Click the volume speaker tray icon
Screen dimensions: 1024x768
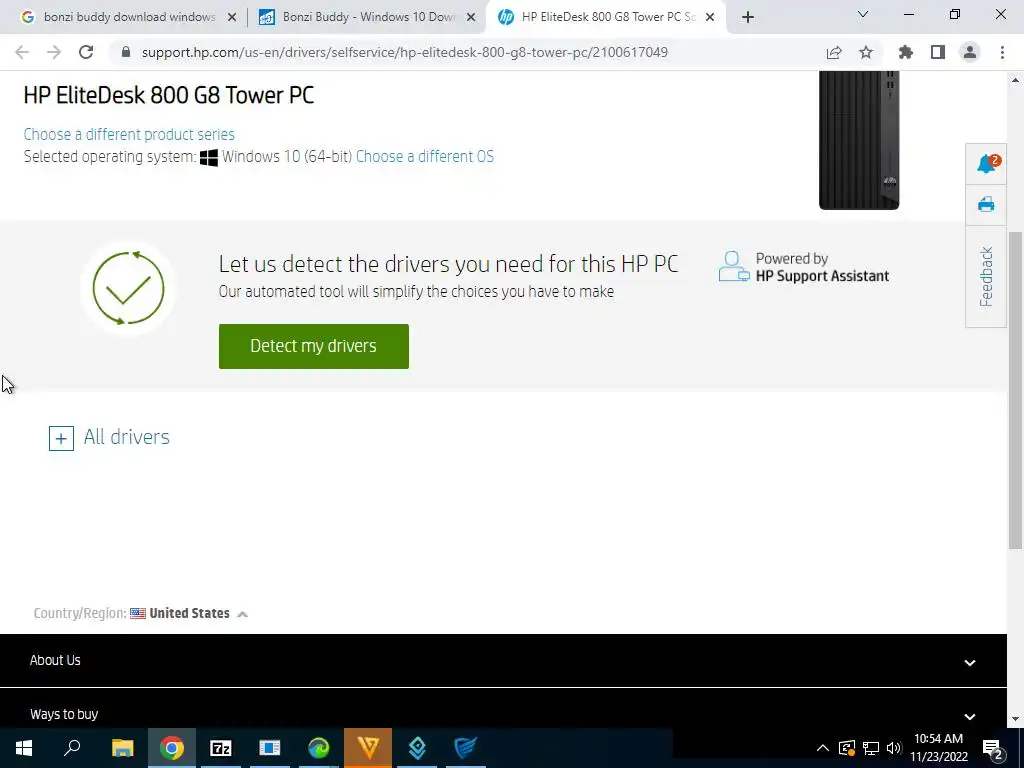click(x=894, y=748)
